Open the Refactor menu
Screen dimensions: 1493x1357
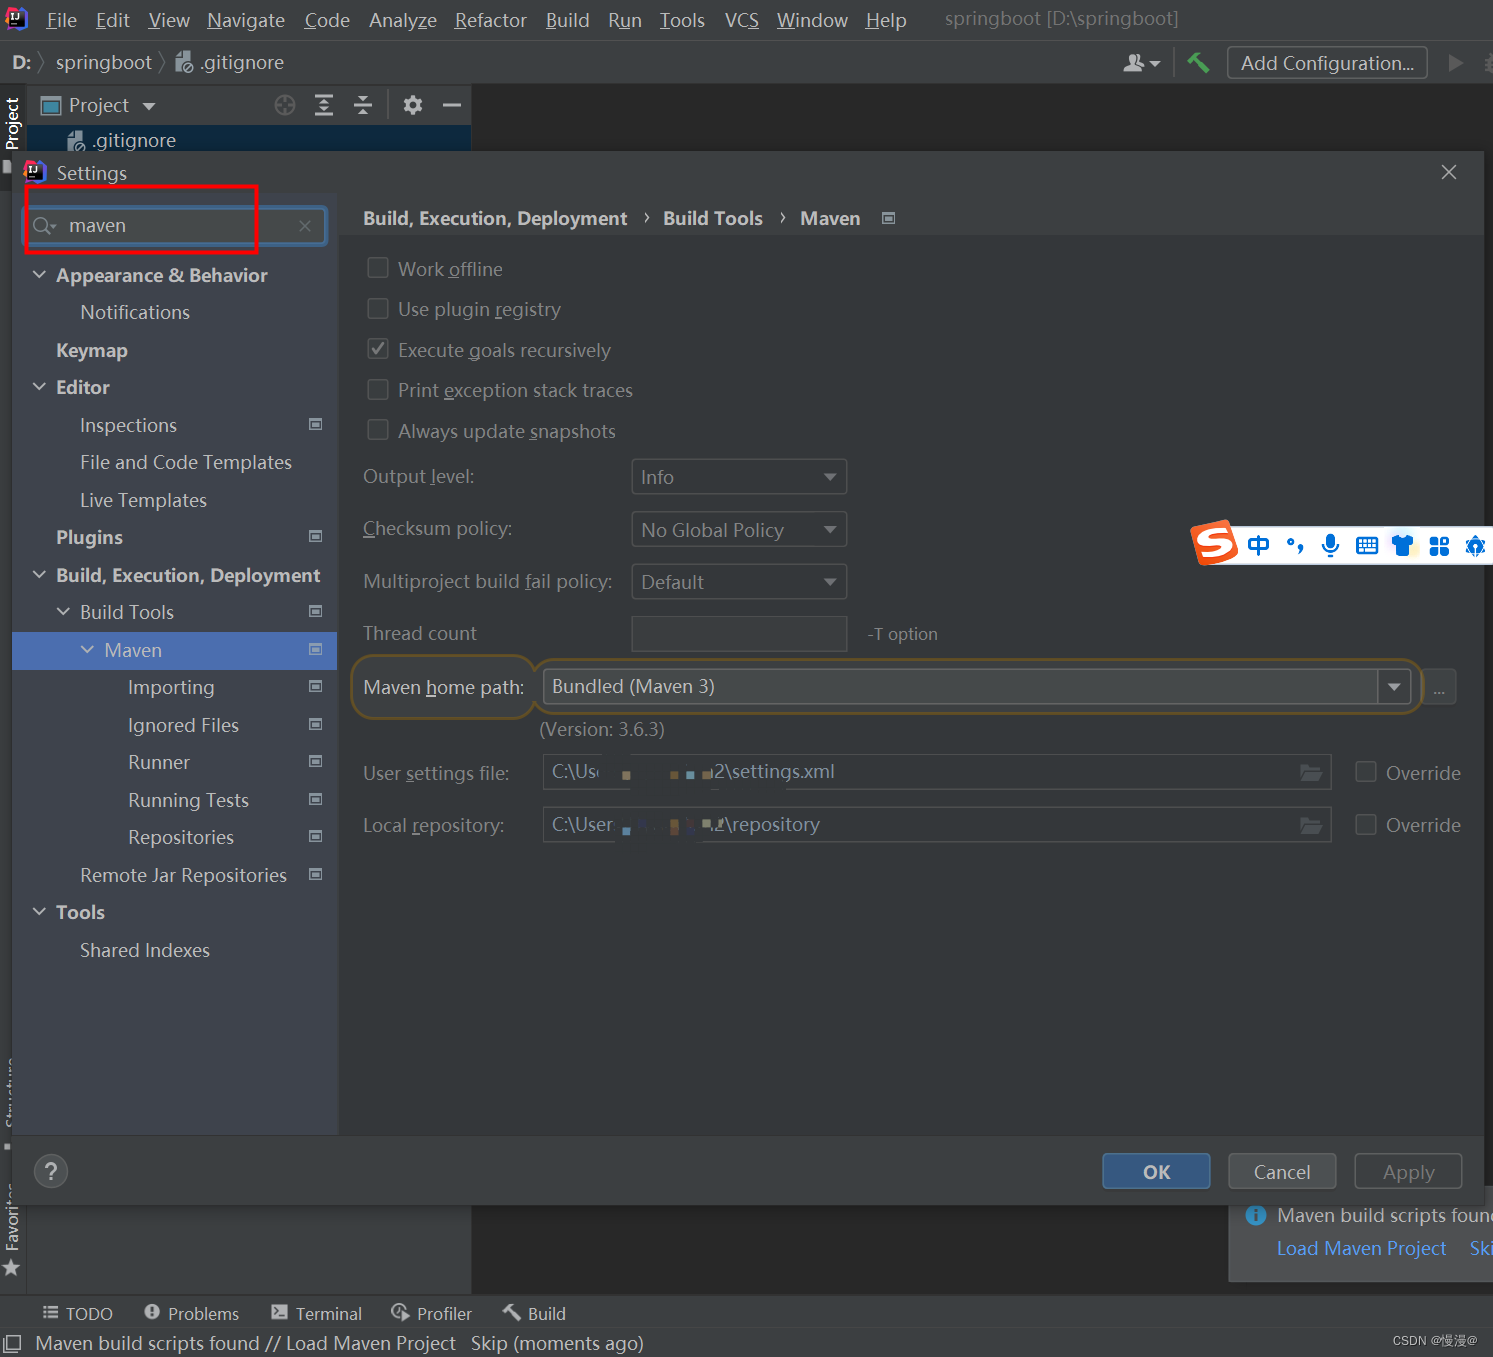point(490,20)
